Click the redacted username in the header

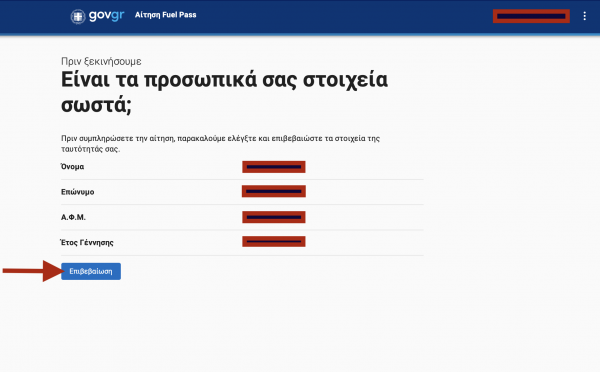[x=531, y=16]
